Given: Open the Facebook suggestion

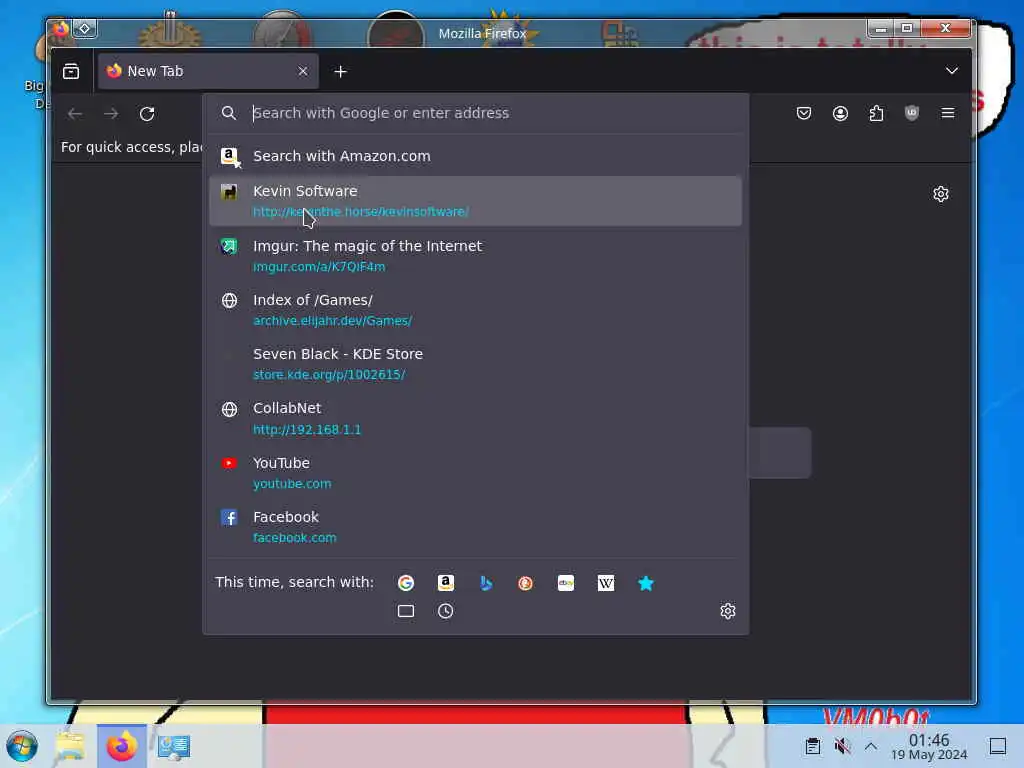Looking at the screenshot, I should [x=475, y=526].
